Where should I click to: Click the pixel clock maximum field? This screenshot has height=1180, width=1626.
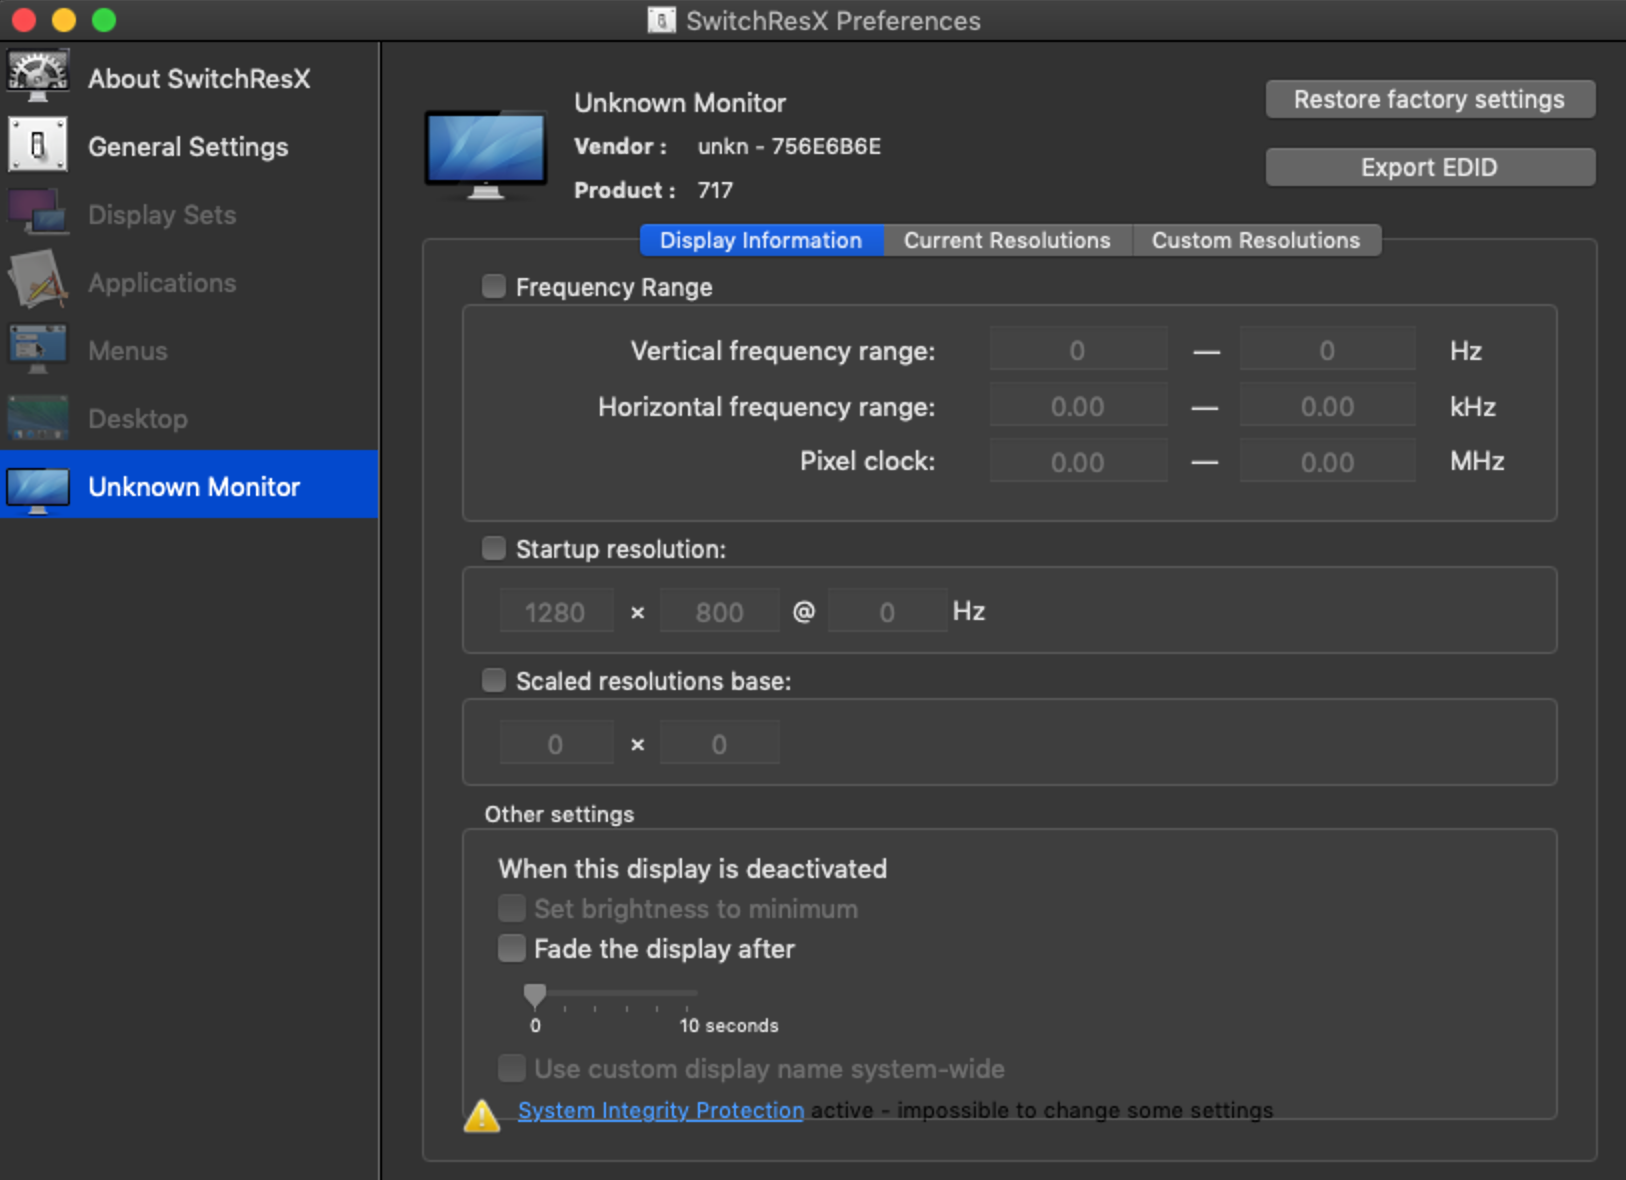pos(1327,462)
